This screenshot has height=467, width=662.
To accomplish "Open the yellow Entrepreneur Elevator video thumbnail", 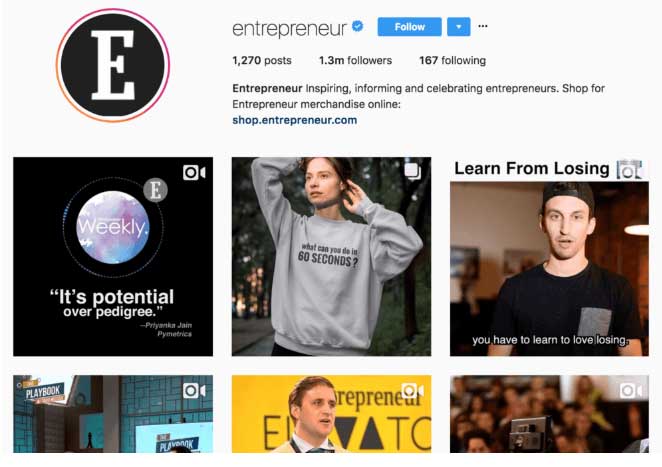I will point(331,414).
